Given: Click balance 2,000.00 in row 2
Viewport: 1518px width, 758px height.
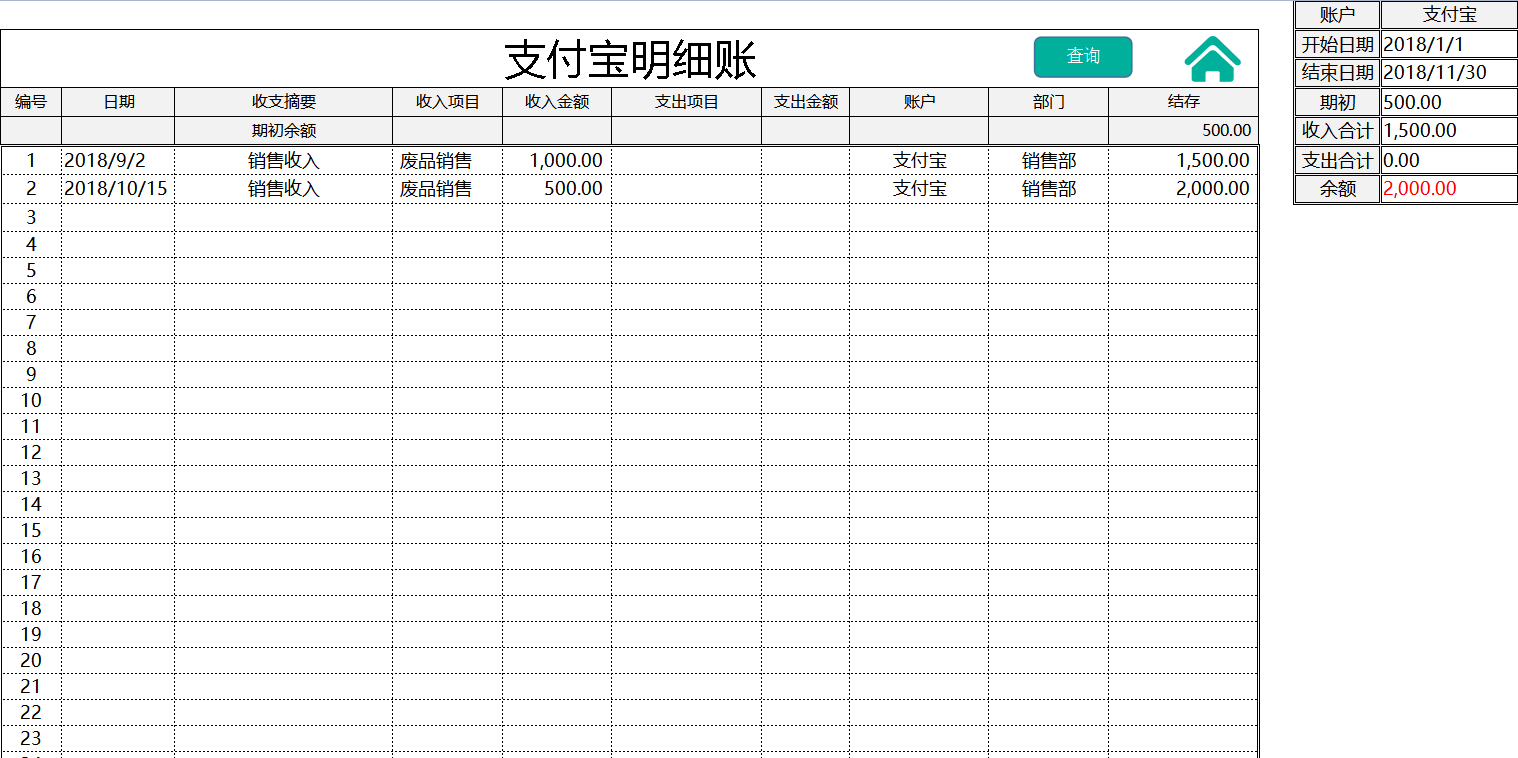Looking at the screenshot, I should 1183,189.
